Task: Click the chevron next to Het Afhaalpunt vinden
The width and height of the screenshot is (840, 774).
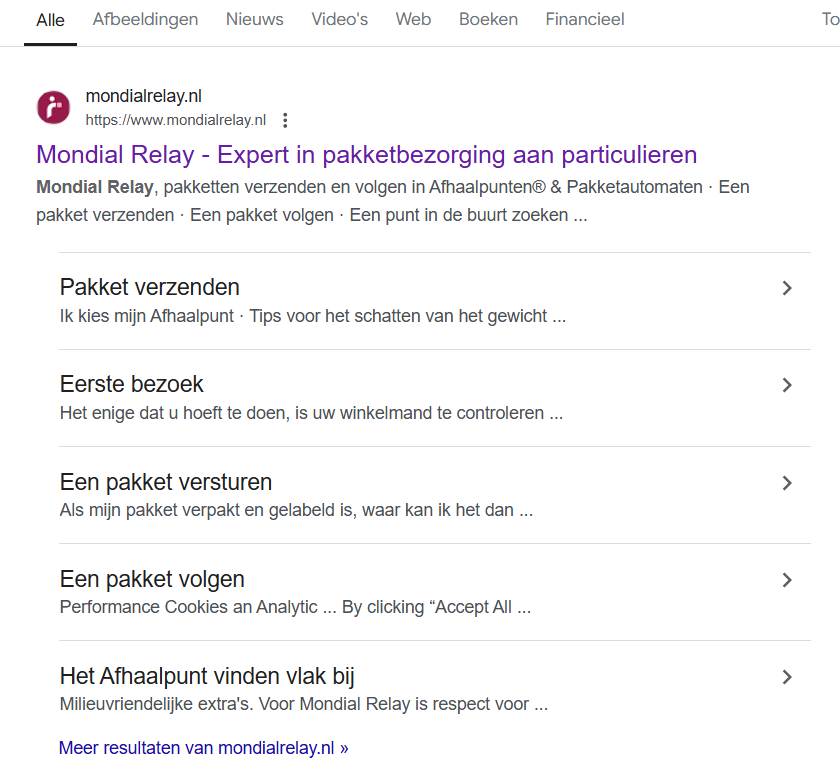Action: 786,677
